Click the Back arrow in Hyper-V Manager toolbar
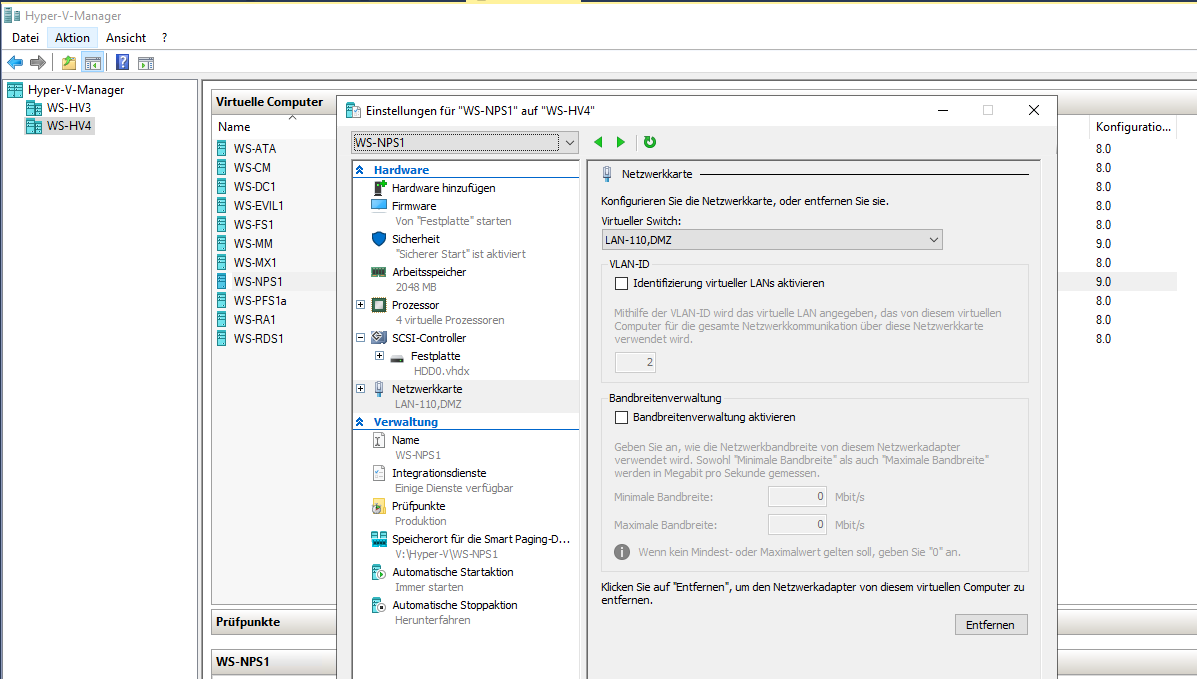 click(x=15, y=63)
